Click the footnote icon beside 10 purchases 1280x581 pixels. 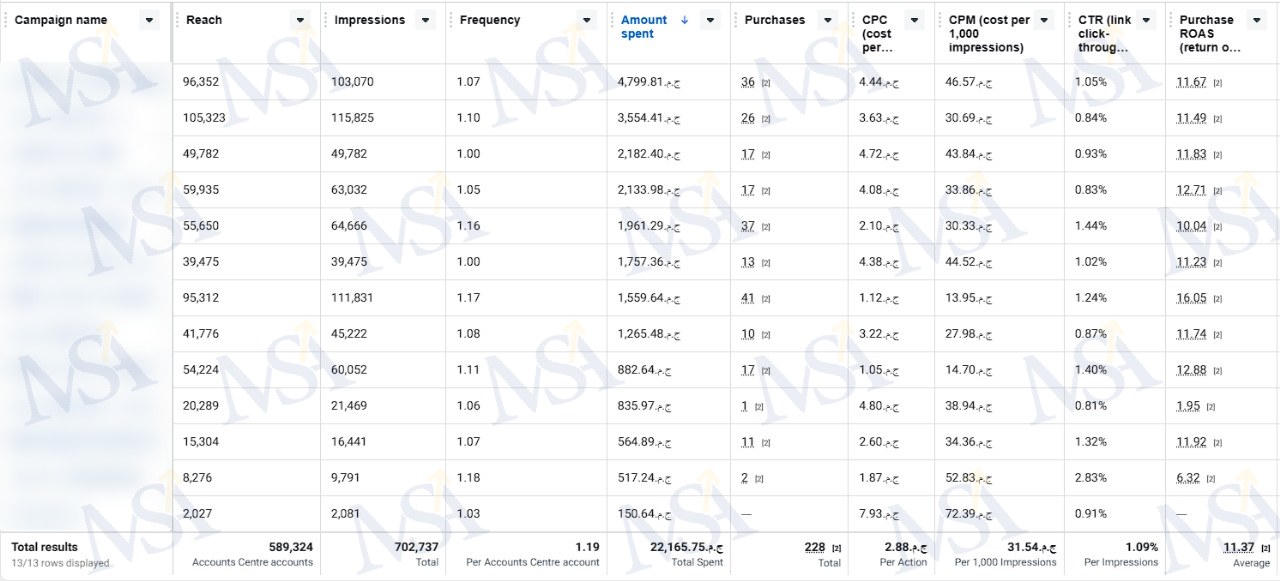click(766, 335)
